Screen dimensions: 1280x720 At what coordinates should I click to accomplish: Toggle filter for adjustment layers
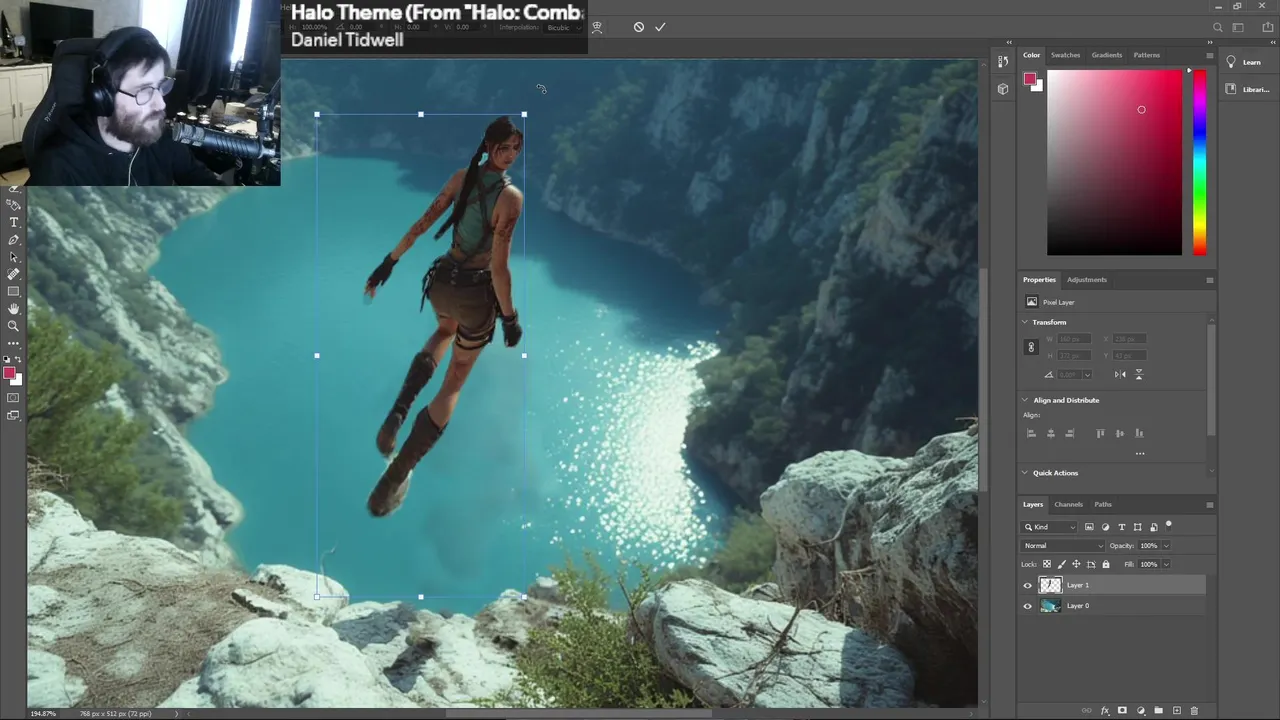1105,527
